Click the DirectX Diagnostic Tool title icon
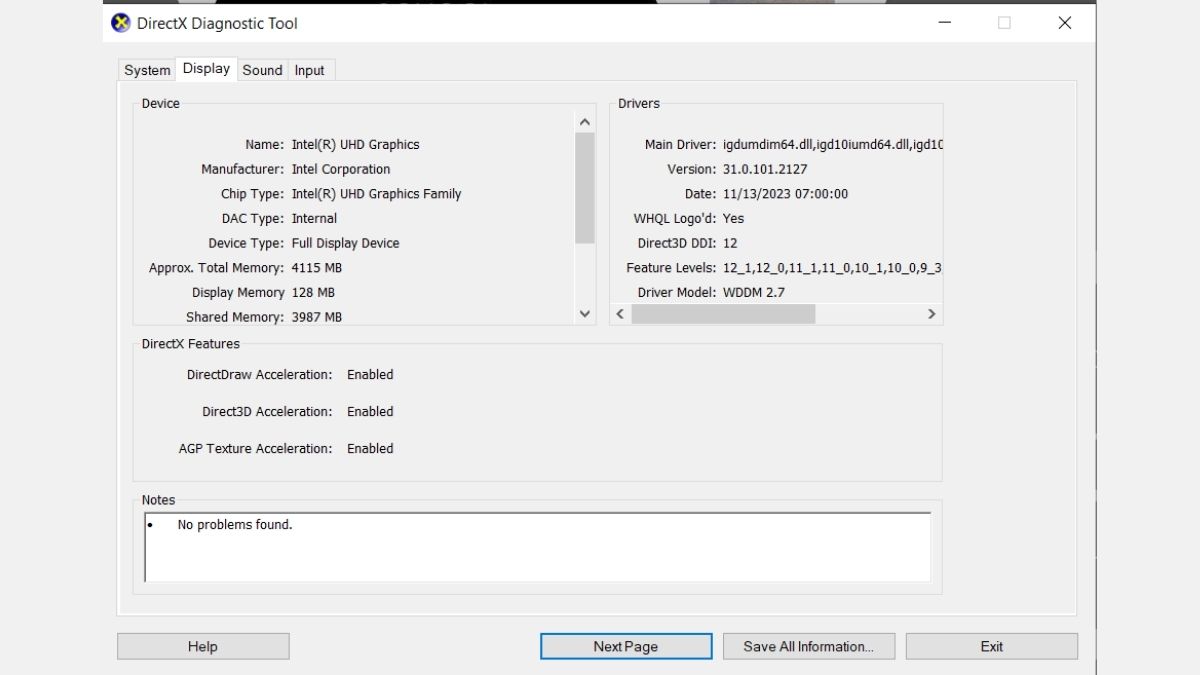The height and width of the screenshot is (675, 1200). [x=121, y=23]
